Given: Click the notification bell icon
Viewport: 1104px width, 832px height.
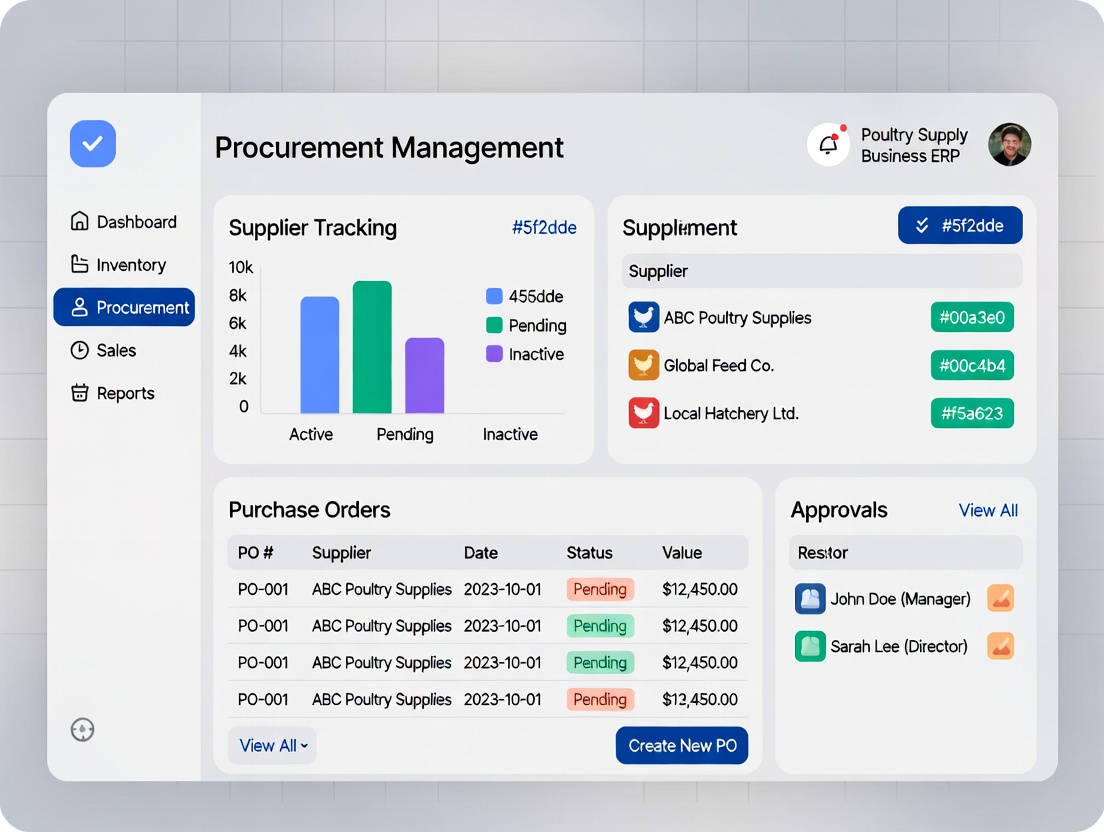Looking at the screenshot, I should [x=828, y=145].
